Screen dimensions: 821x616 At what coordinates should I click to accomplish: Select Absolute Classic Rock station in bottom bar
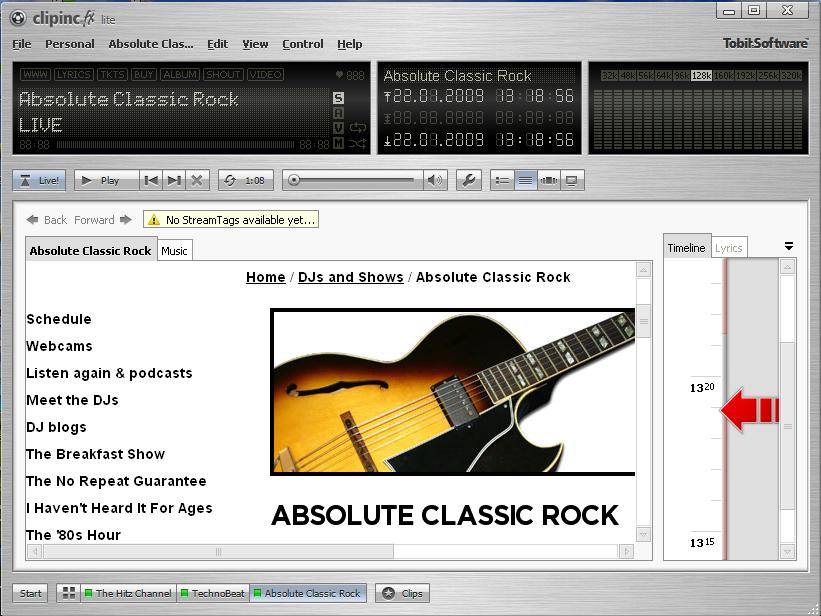308,593
